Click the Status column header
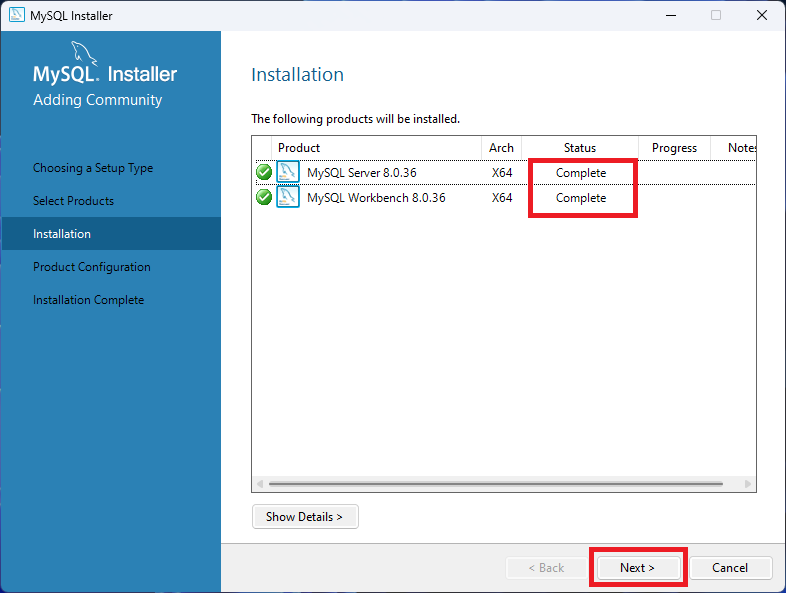Screen dimensions: 786x593 580,148
